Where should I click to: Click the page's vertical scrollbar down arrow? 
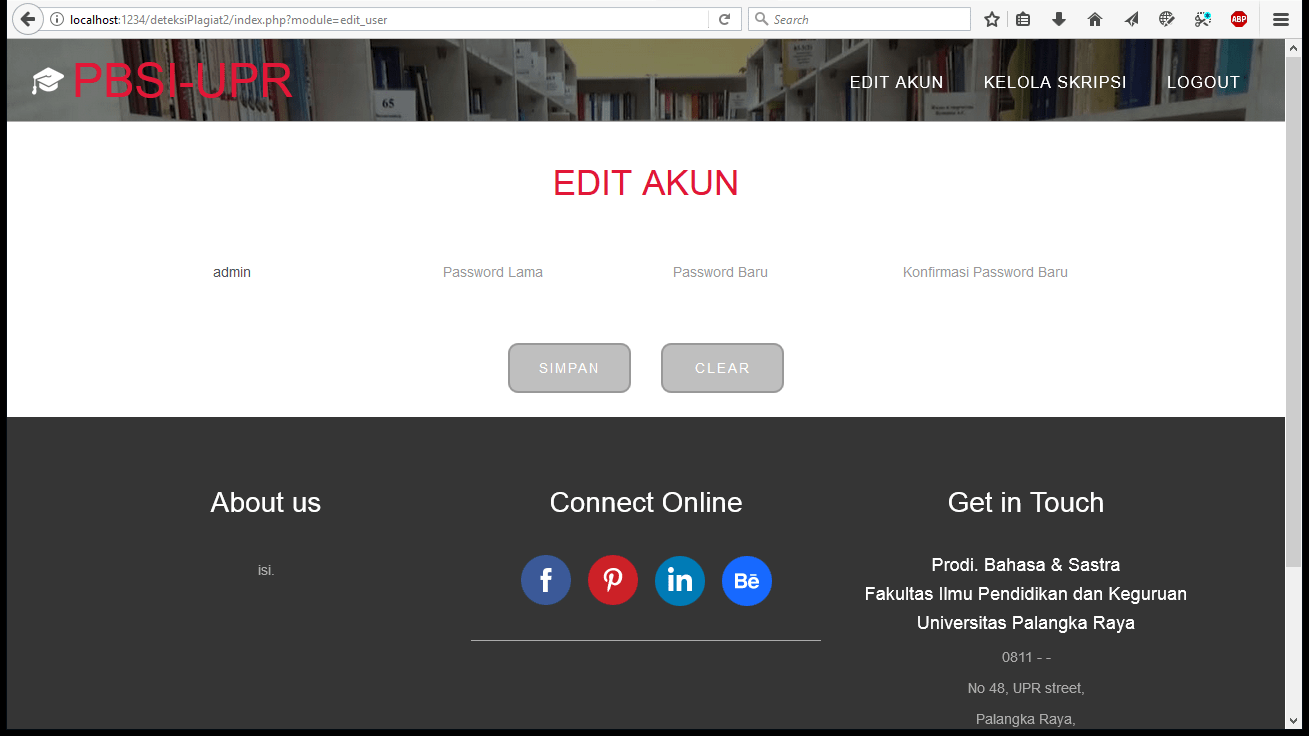[1293, 720]
